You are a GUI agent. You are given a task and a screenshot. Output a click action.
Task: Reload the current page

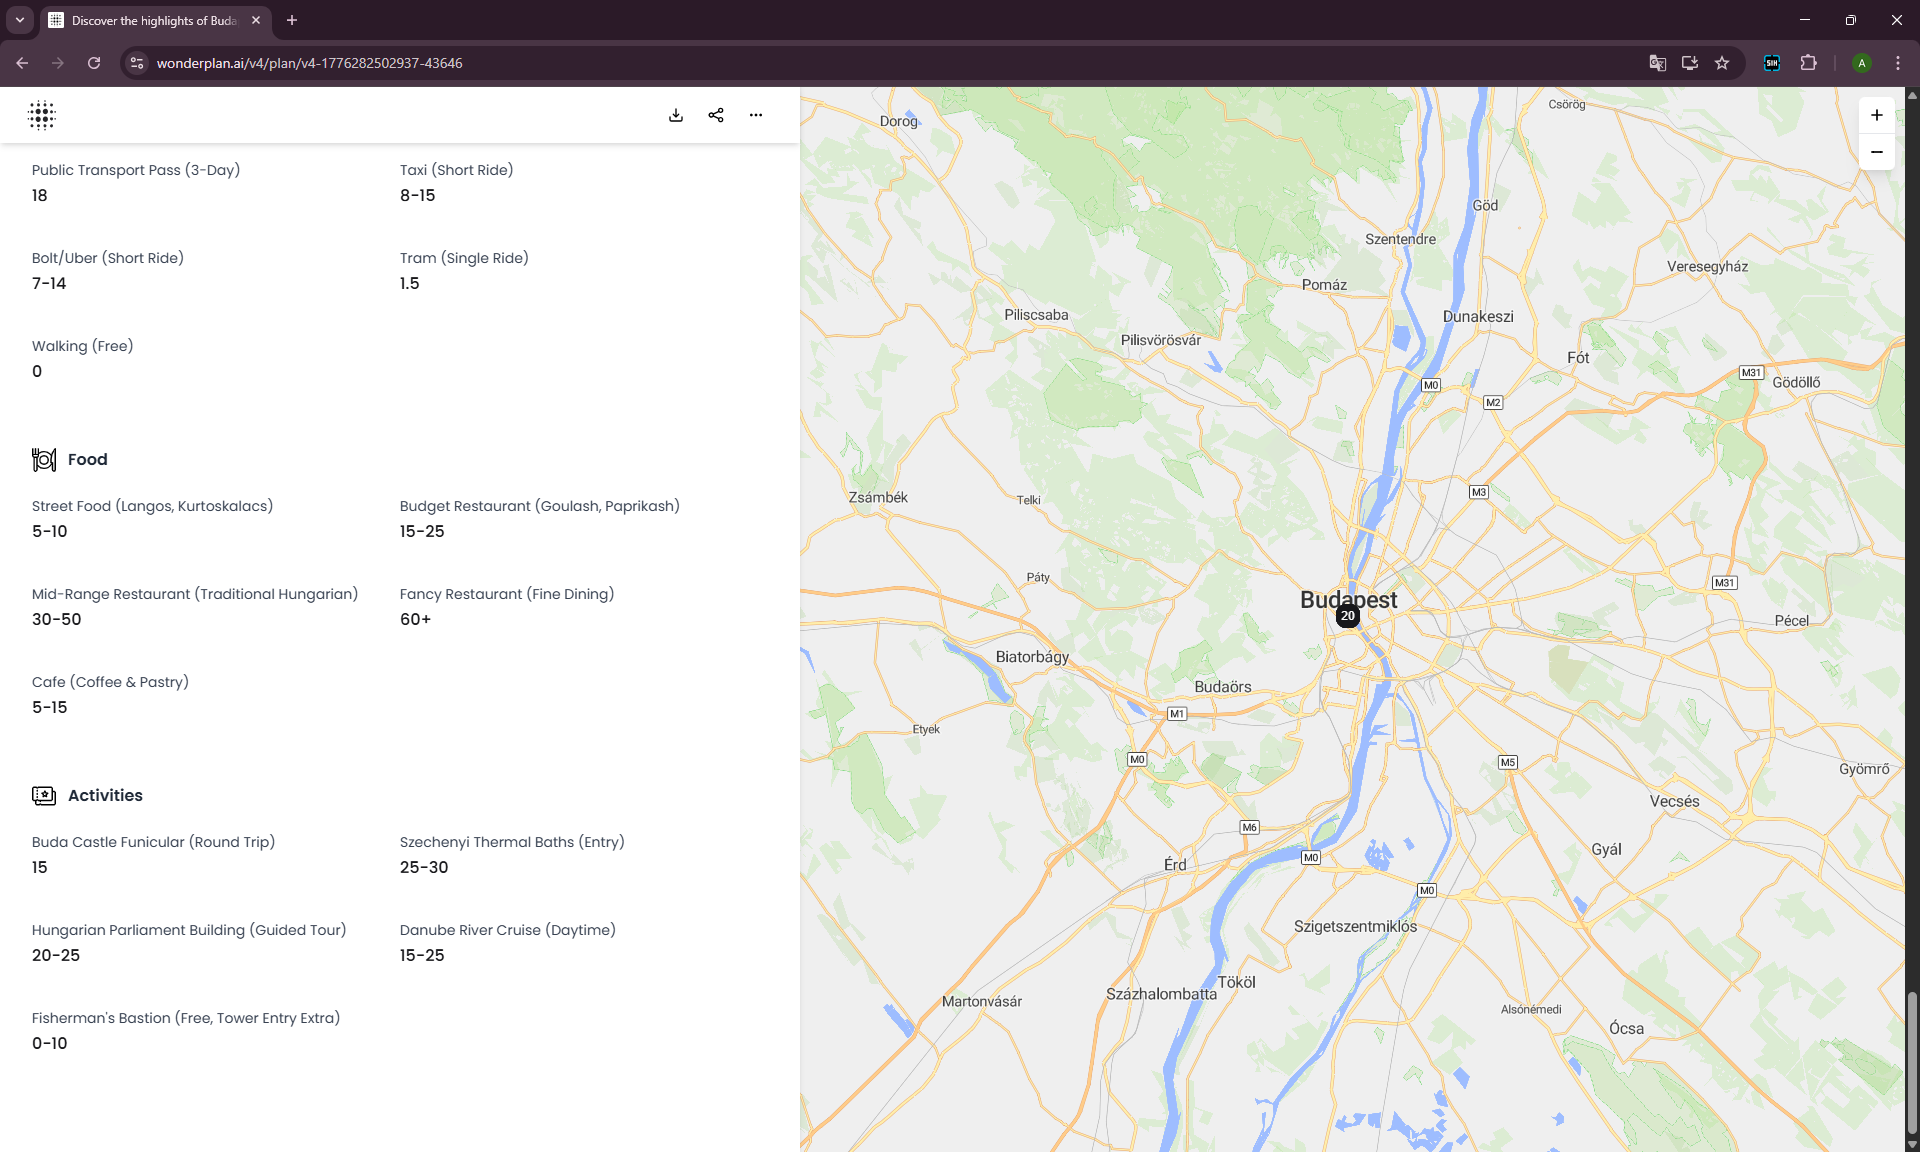click(94, 63)
